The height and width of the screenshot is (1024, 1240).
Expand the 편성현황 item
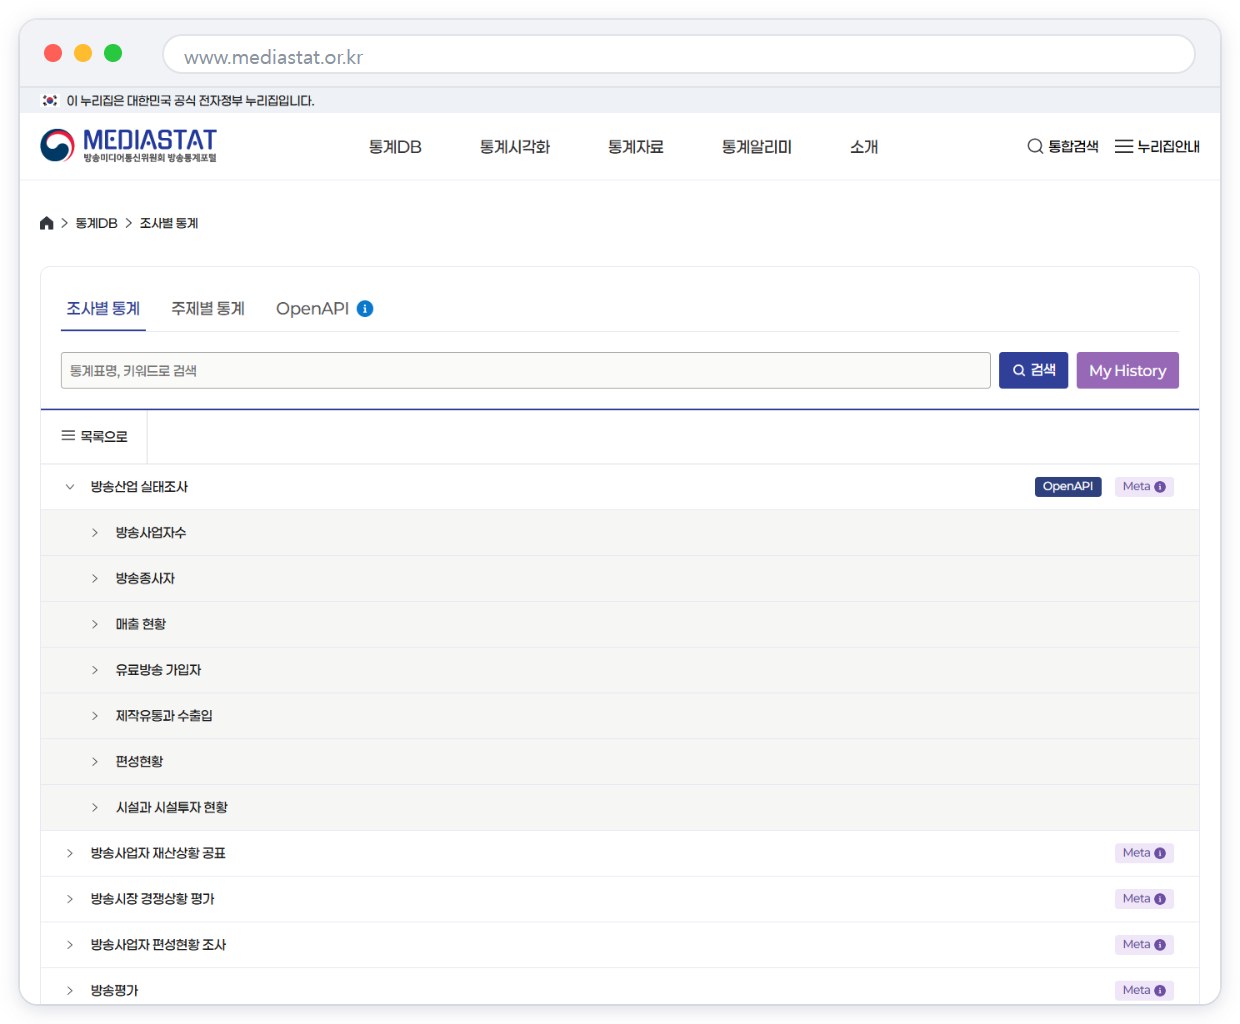(x=95, y=762)
